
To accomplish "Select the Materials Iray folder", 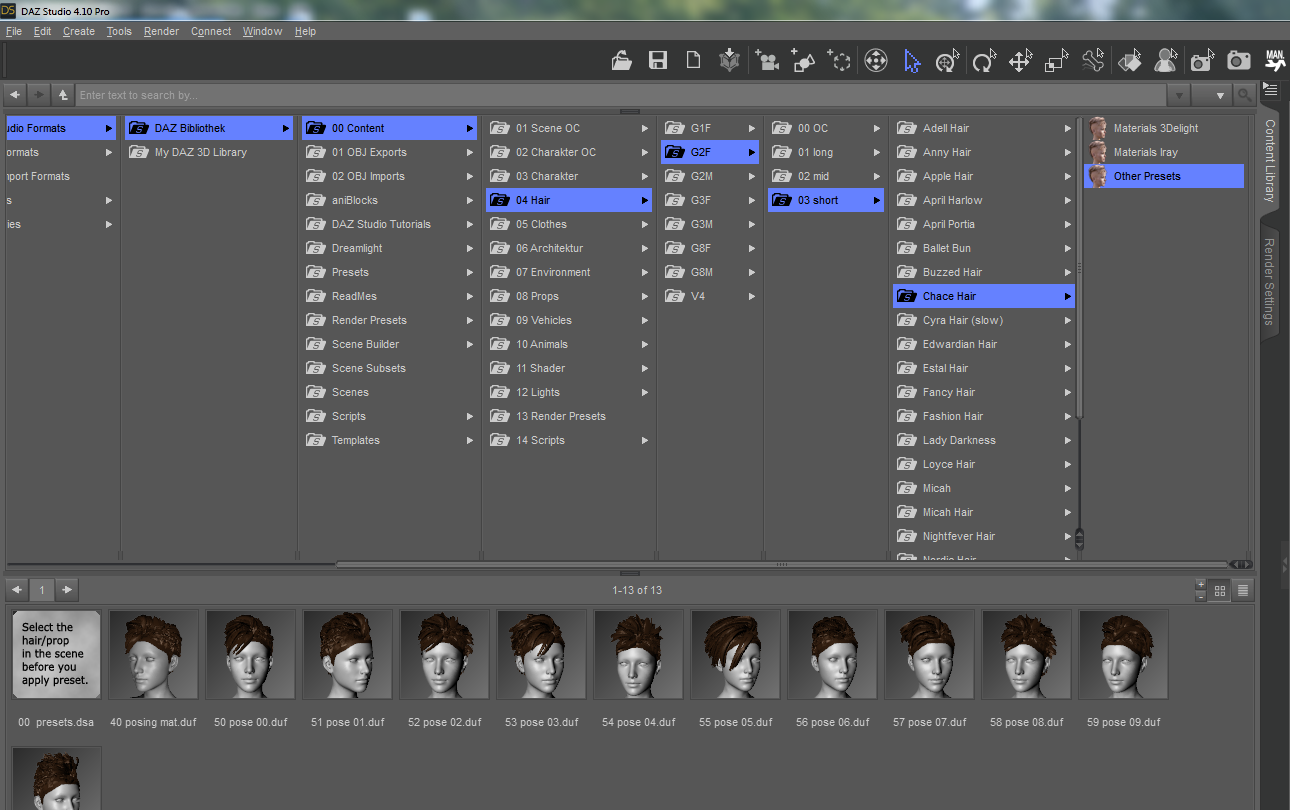I will pos(1145,152).
